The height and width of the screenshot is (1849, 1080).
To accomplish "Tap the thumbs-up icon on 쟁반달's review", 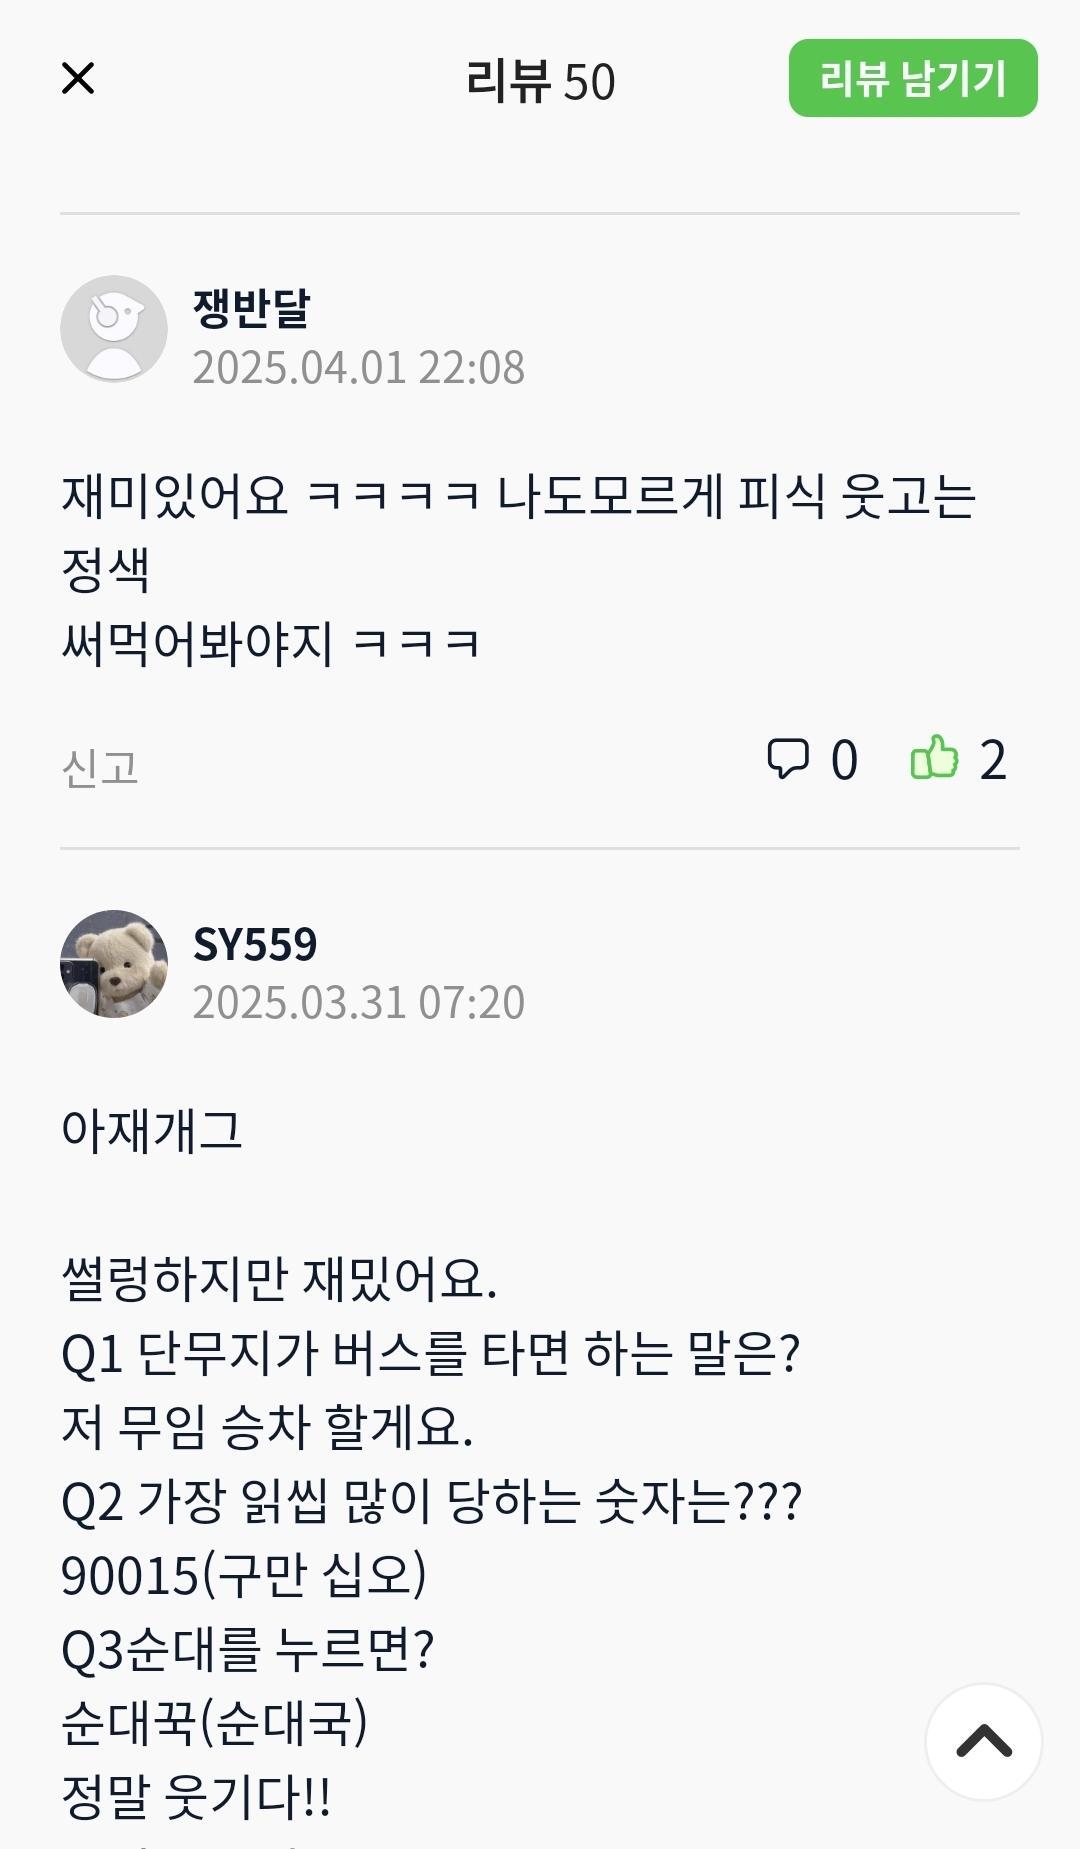I will tap(936, 760).
